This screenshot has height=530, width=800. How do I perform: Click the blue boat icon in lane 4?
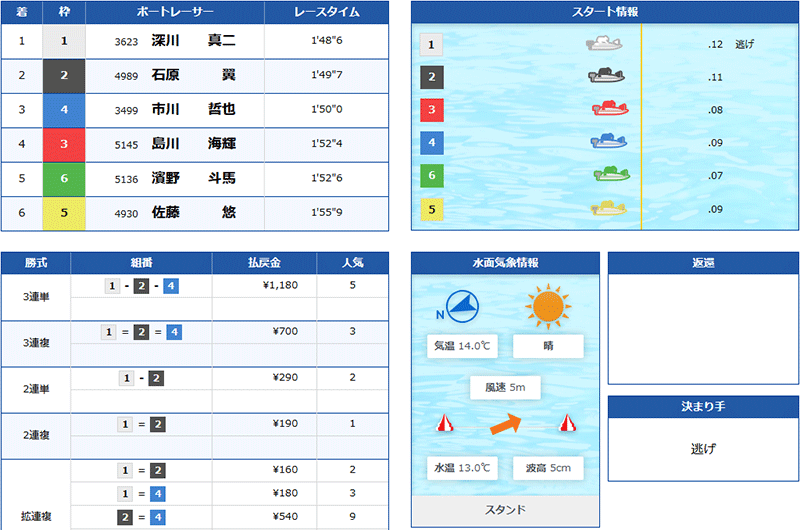pyautogui.click(x=609, y=141)
